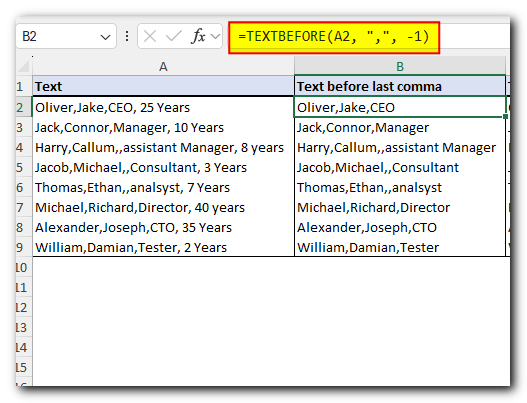
Task: Click the "Text" header cell
Action: [x=163, y=86]
